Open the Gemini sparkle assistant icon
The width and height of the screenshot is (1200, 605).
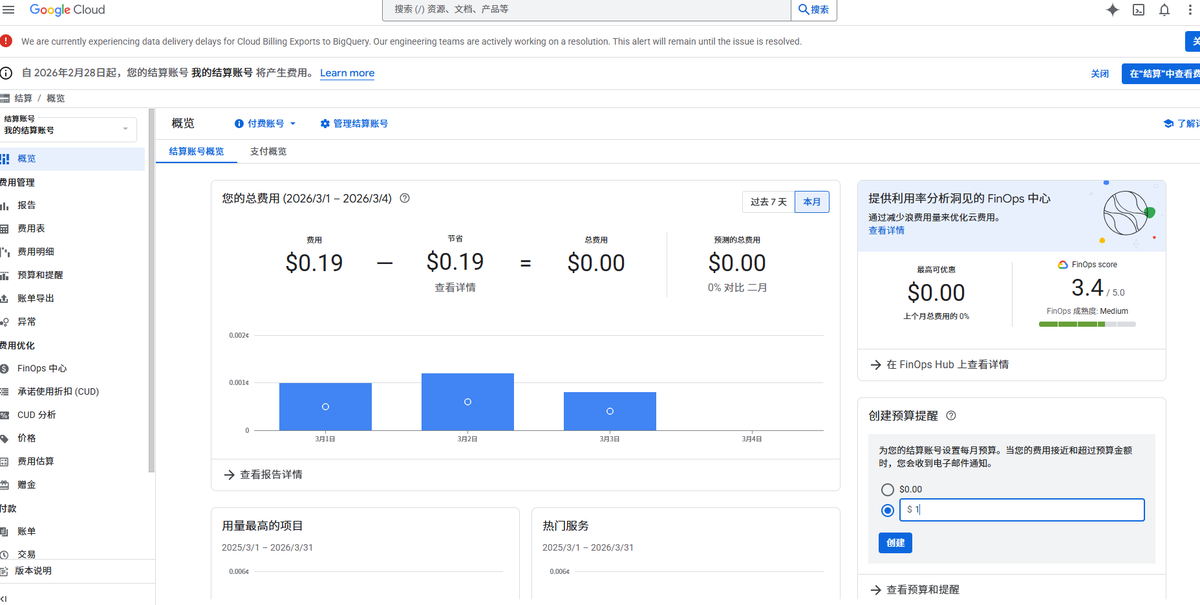click(1112, 10)
